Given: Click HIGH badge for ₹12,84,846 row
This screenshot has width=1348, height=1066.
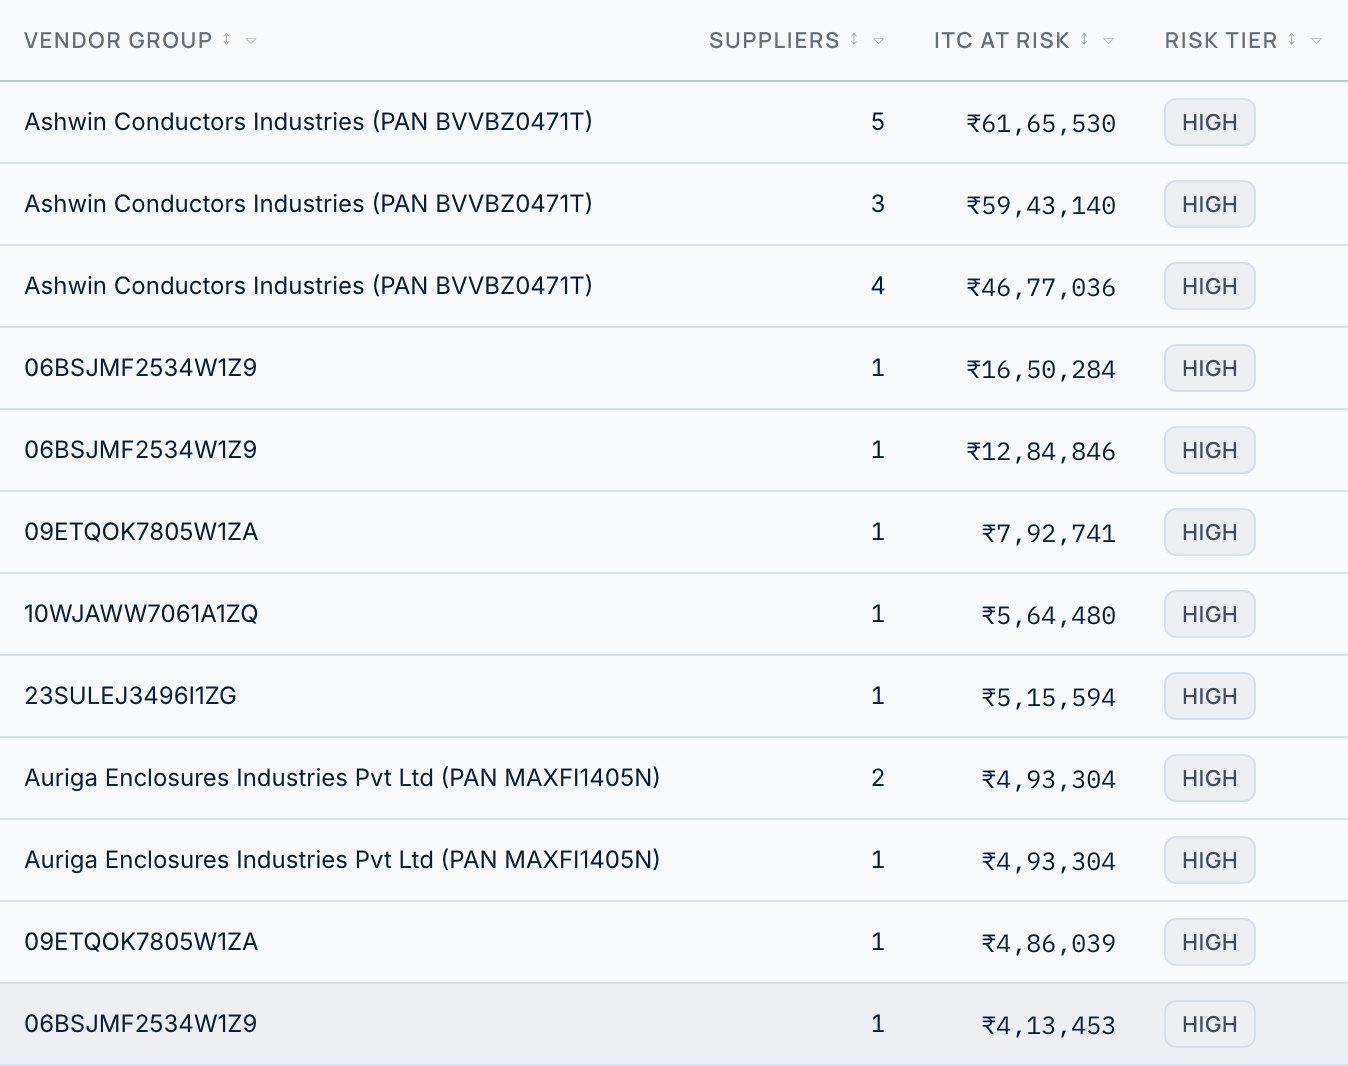Looking at the screenshot, I should tap(1209, 450).
